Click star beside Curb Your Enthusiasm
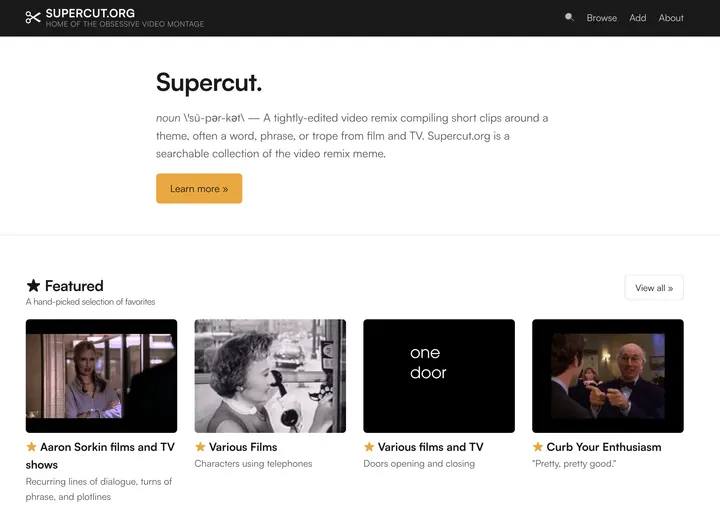 [x=538, y=447]
